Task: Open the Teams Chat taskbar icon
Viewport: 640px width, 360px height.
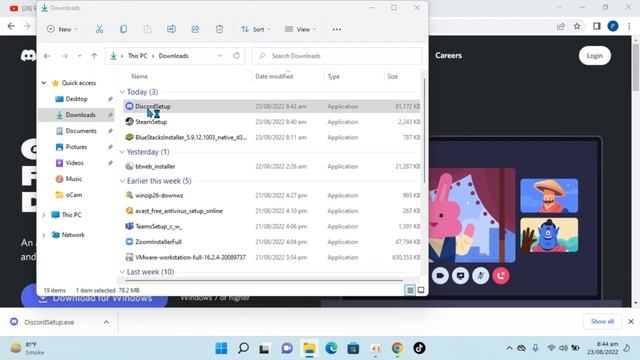Action: [287, 348]
